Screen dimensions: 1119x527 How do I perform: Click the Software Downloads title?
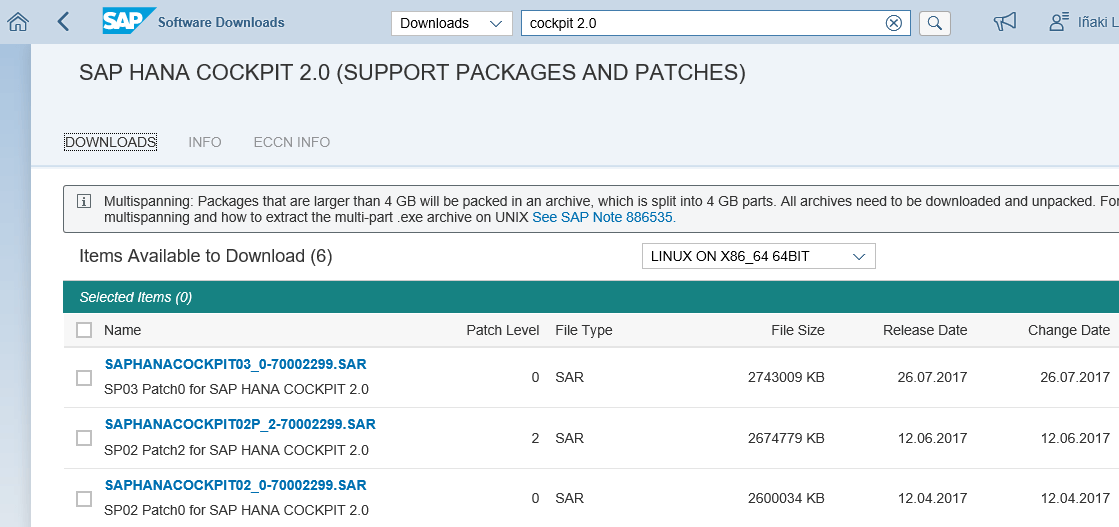coord(221,22)
